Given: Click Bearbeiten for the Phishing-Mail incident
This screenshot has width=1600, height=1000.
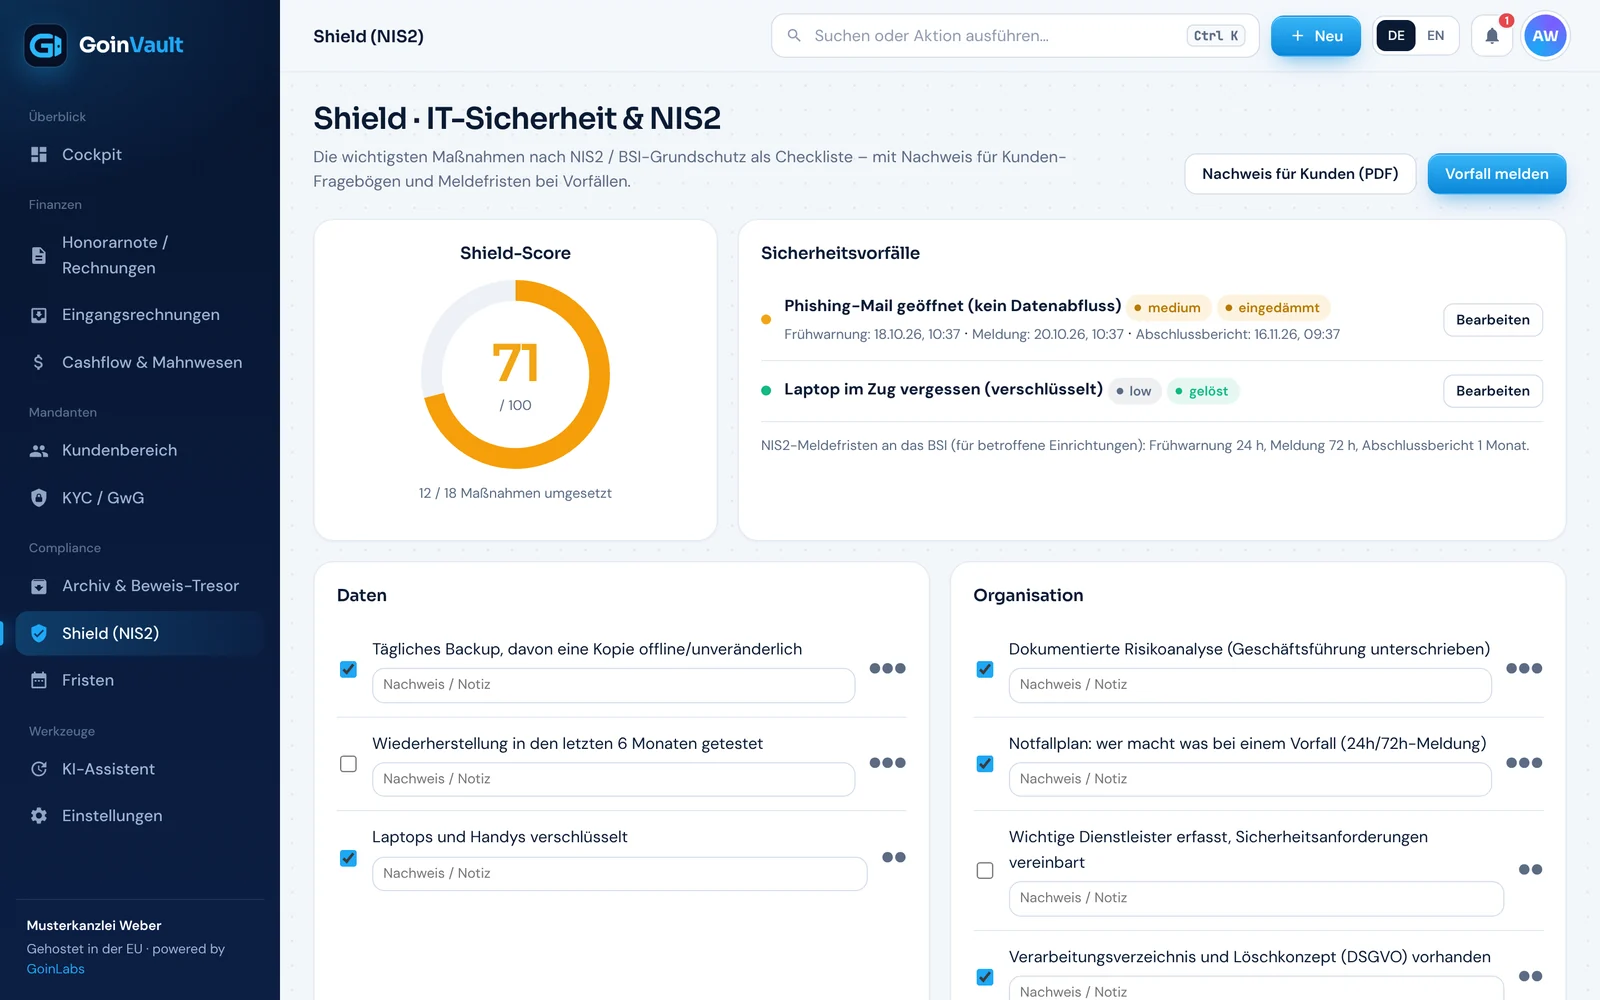Looking at the screenshot, I should [x=1493, y=320].
